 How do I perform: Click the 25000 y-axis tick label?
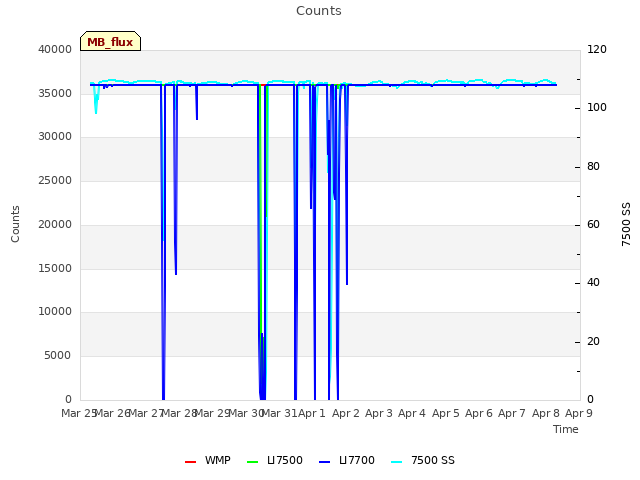[55, 180]
